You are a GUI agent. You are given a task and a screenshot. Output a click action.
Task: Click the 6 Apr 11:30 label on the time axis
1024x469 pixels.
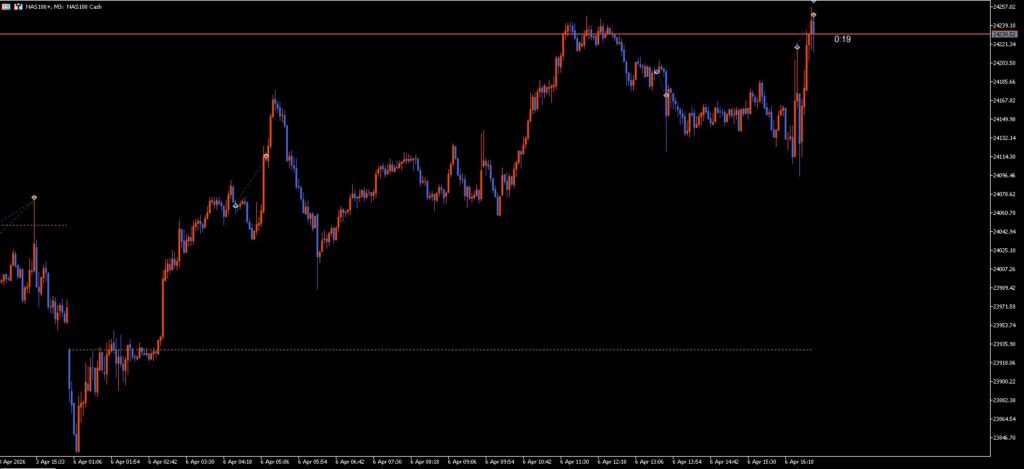click(576, 462)
